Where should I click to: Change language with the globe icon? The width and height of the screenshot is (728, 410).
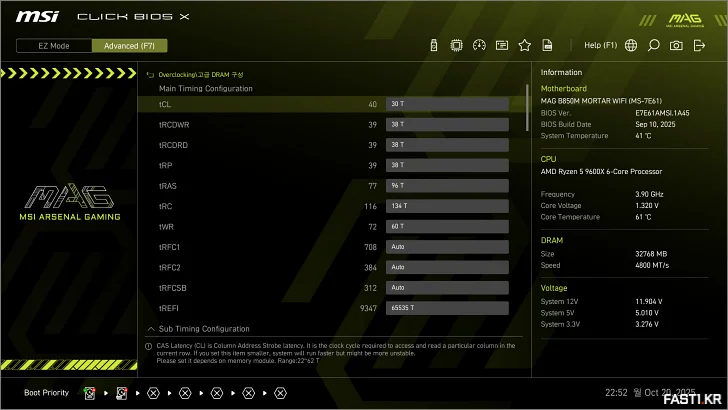(x=631, y=46)
